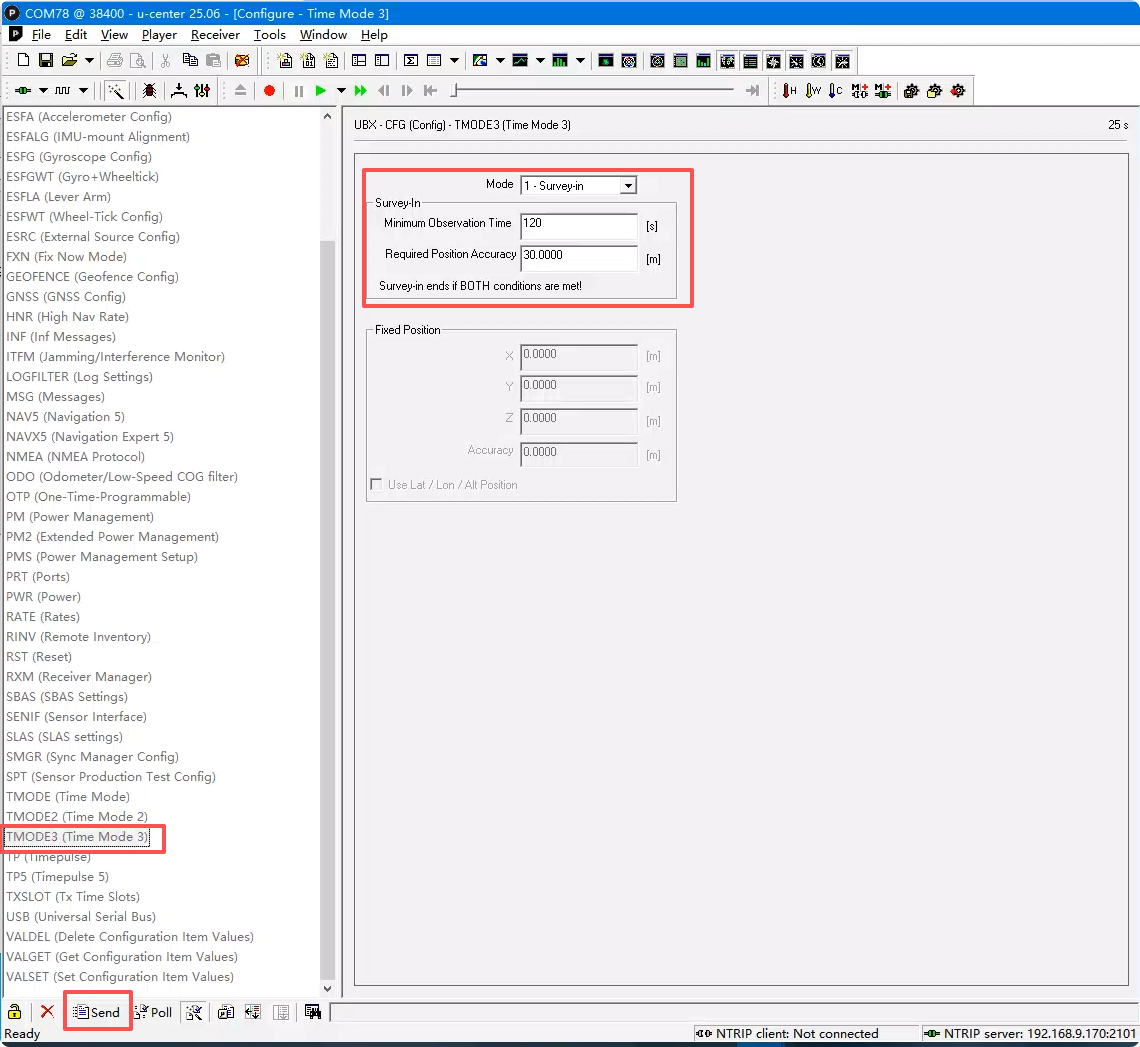1140x1047 pixels.
Task: Click the Send button
Action: [97, 1012]
